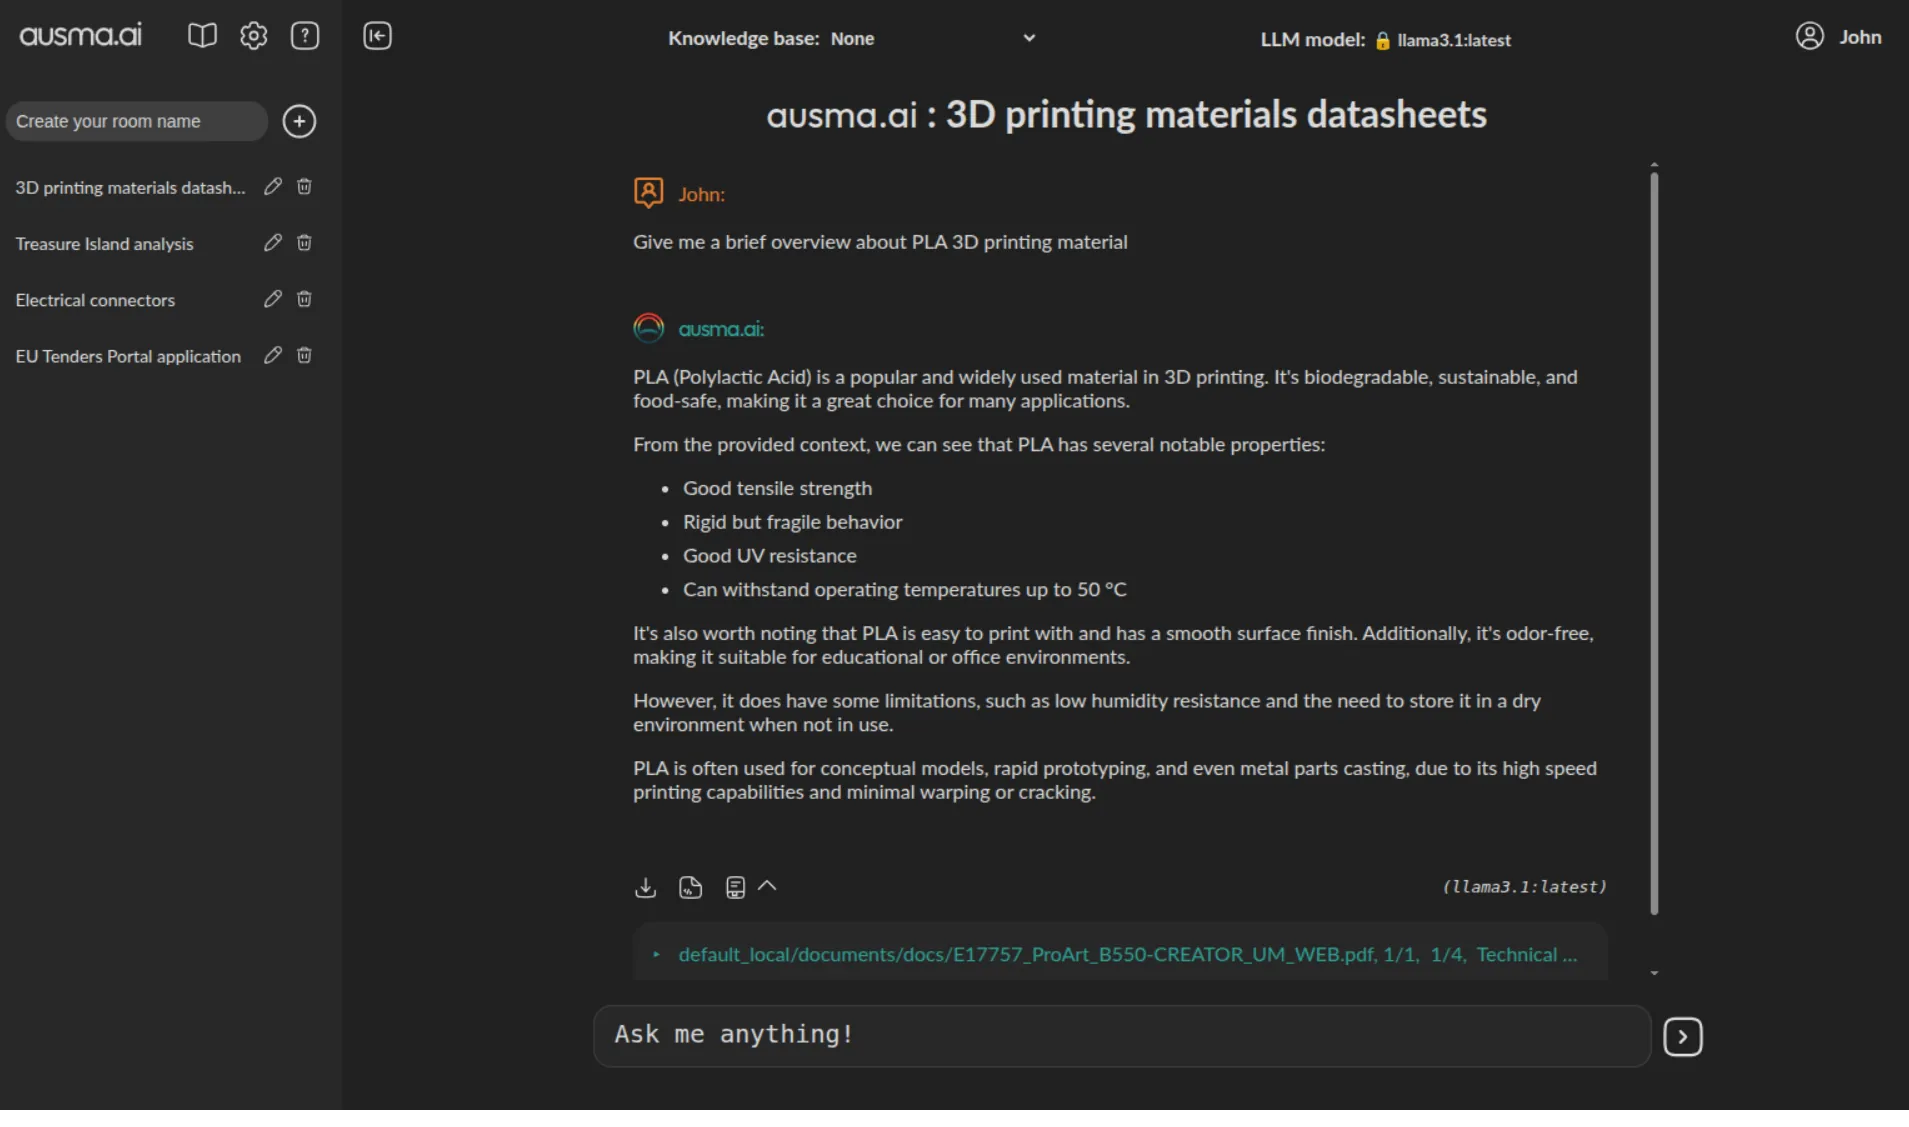Open the EU Tenders Portal application room
This screenshot has height=1127, width=1909.
tap(128, 356)
